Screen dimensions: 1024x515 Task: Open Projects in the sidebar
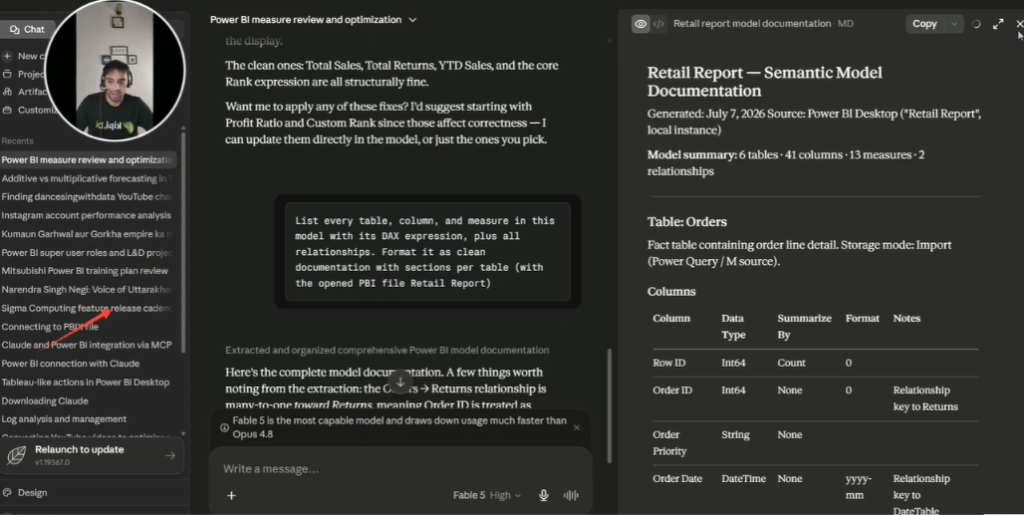25,74
